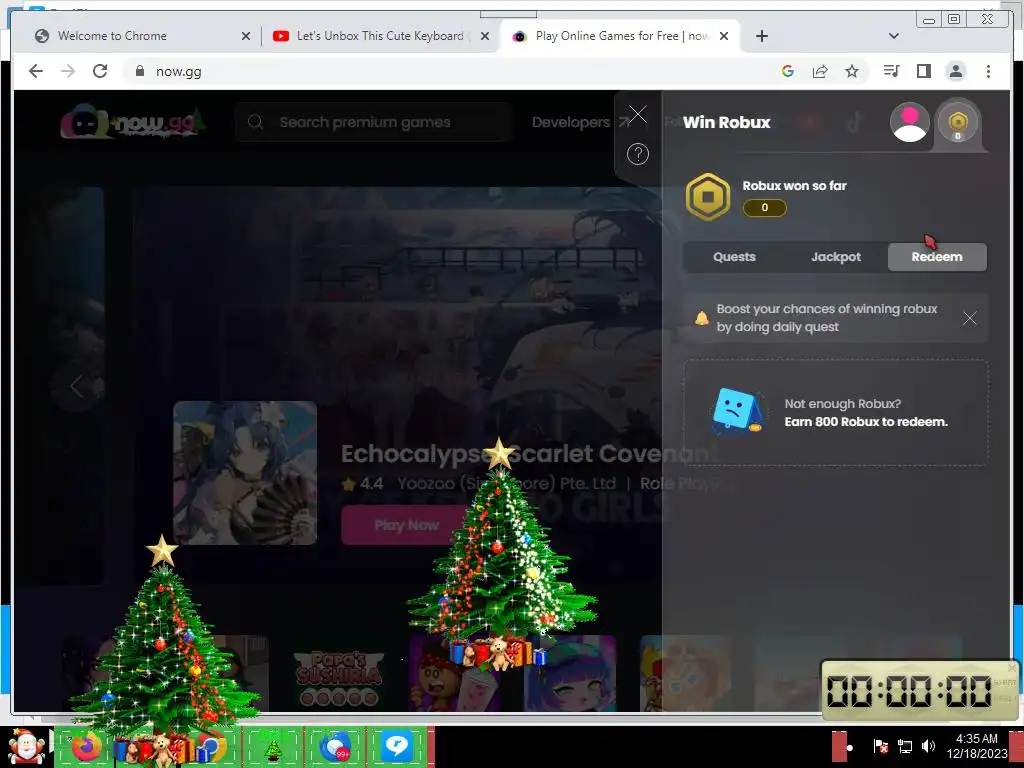Go to the previous carousel slide arrow

click(x=77, y=385)
